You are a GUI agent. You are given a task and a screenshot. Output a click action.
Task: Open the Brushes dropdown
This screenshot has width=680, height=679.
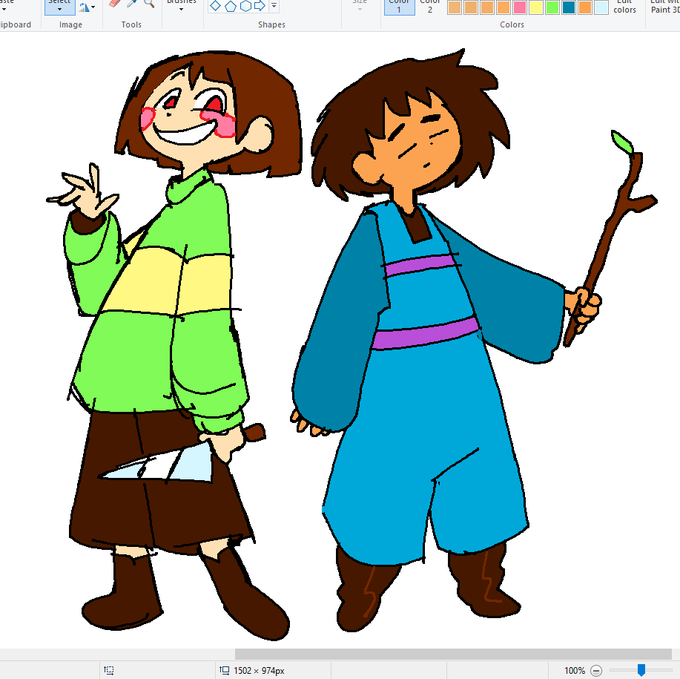coord(181,5)
